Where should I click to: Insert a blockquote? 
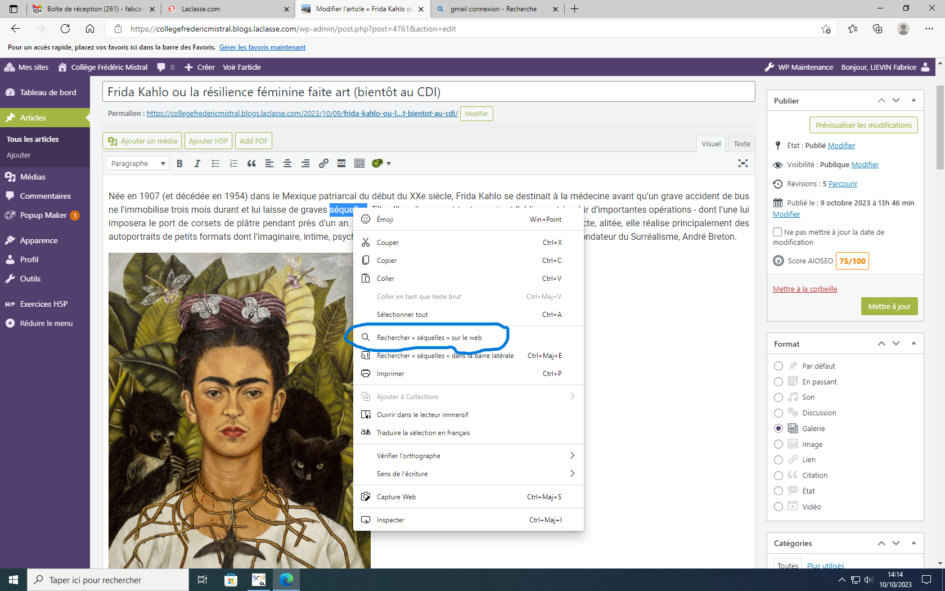(251, 163)
